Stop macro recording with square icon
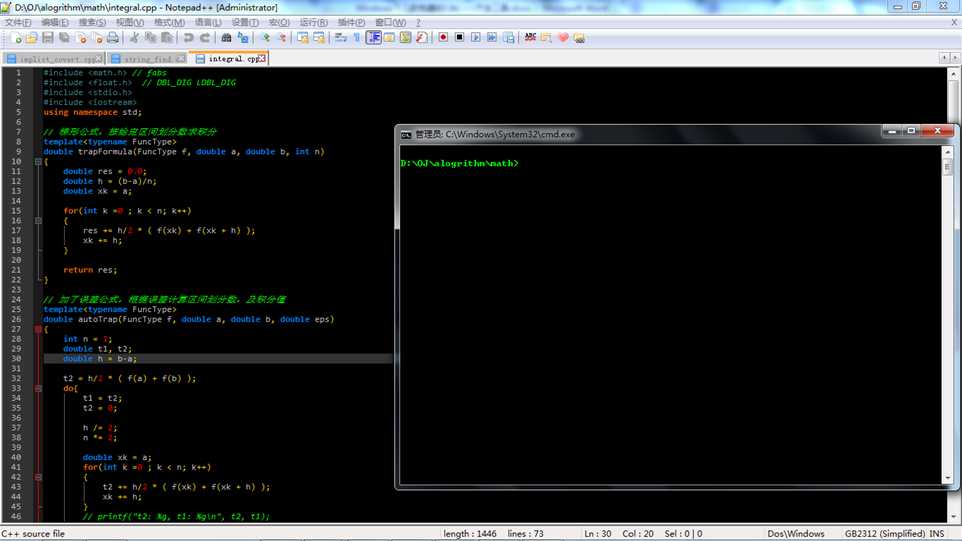 tap(460, 38)
